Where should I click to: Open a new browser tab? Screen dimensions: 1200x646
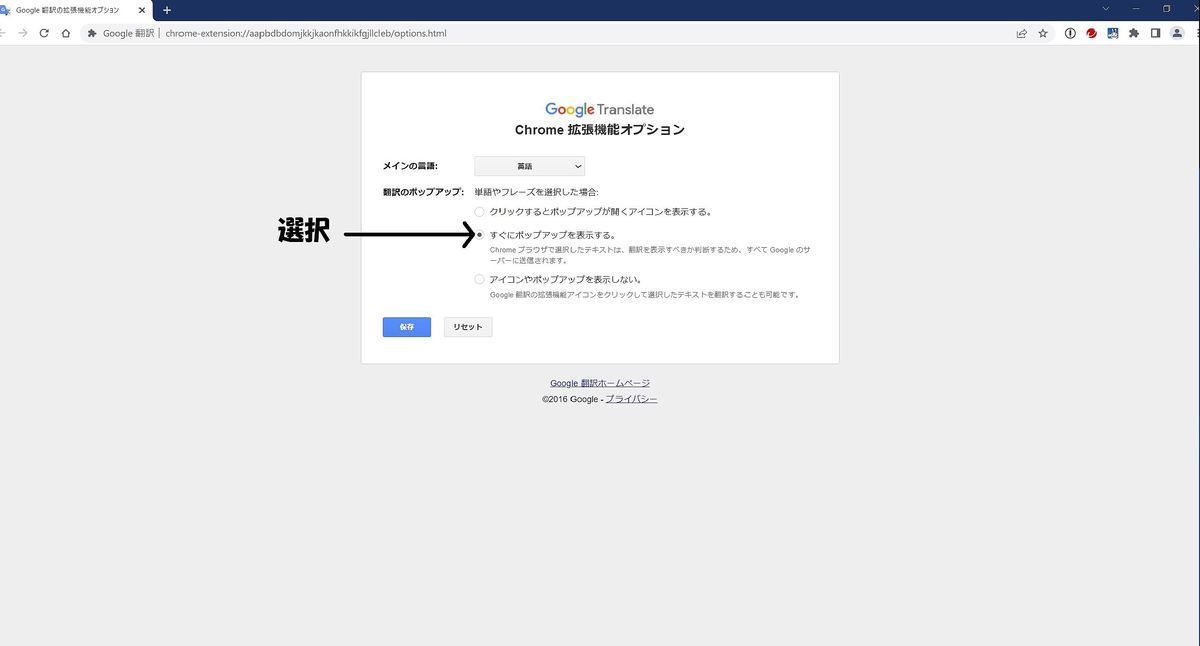[x=167, y=10]
